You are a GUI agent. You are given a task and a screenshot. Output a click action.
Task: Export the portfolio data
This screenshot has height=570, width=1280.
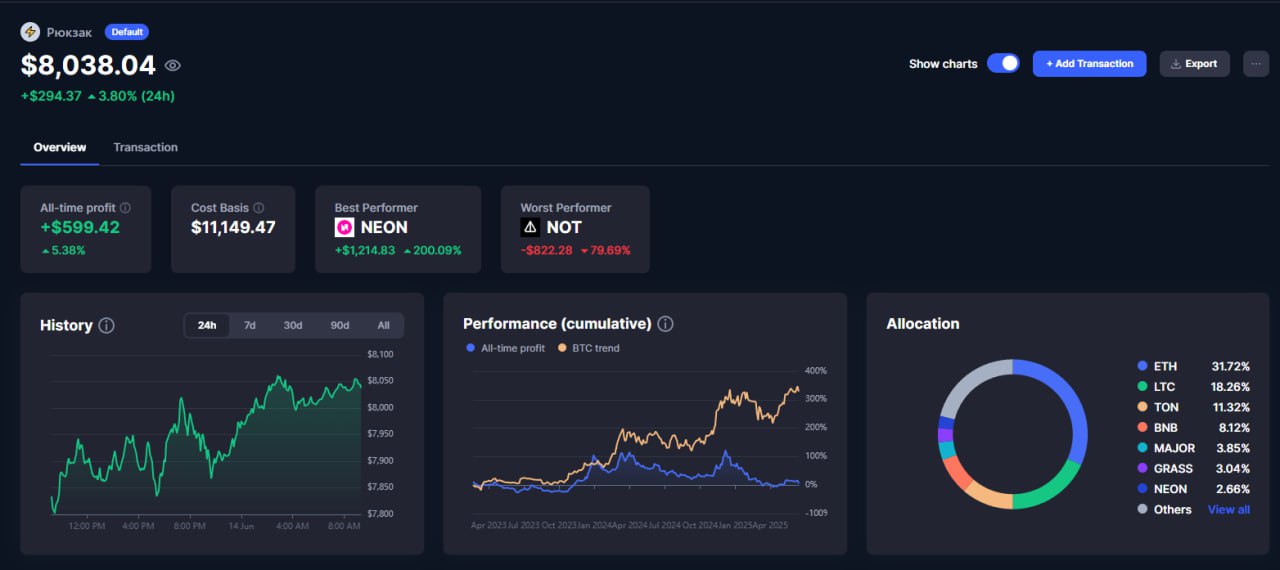point(1194,63)
